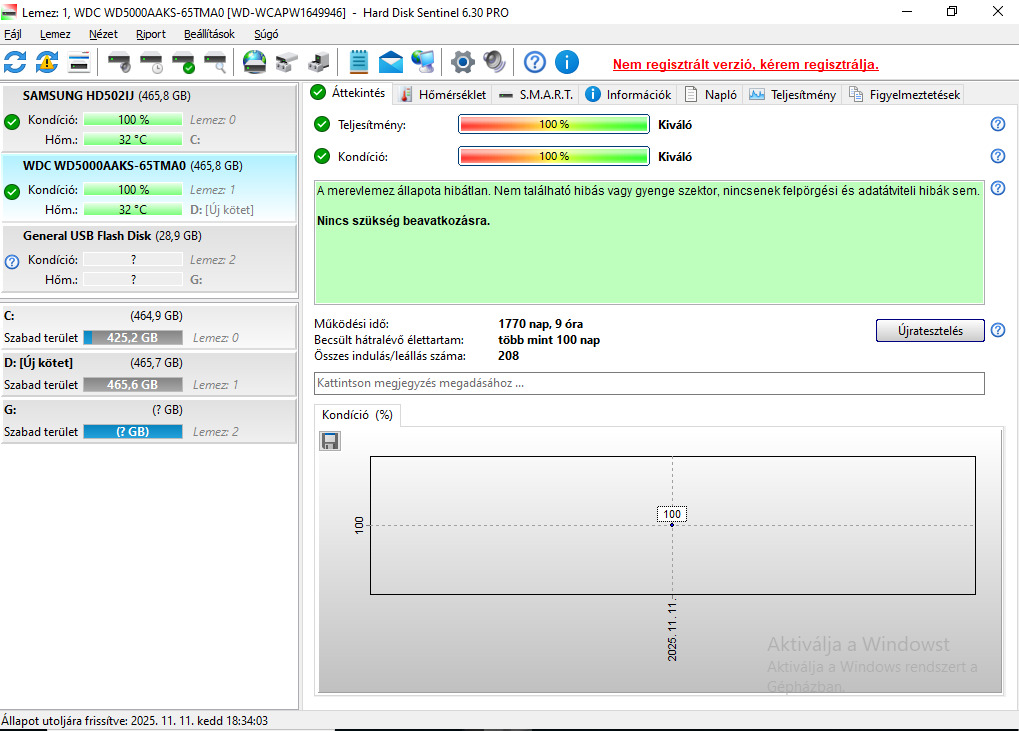The image size is (1019, 731).
Task: Click the több mint 100 nap value
Action: point(549,340)
